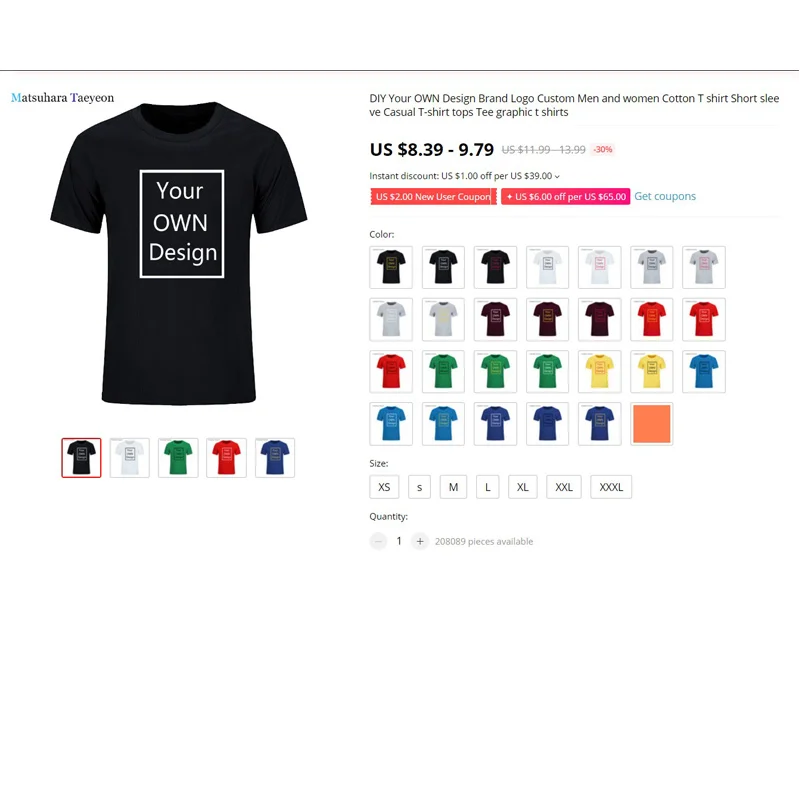Select the first maroon shirt color option
The height and width of the screenshot is (800, 800).
point(495,319)
